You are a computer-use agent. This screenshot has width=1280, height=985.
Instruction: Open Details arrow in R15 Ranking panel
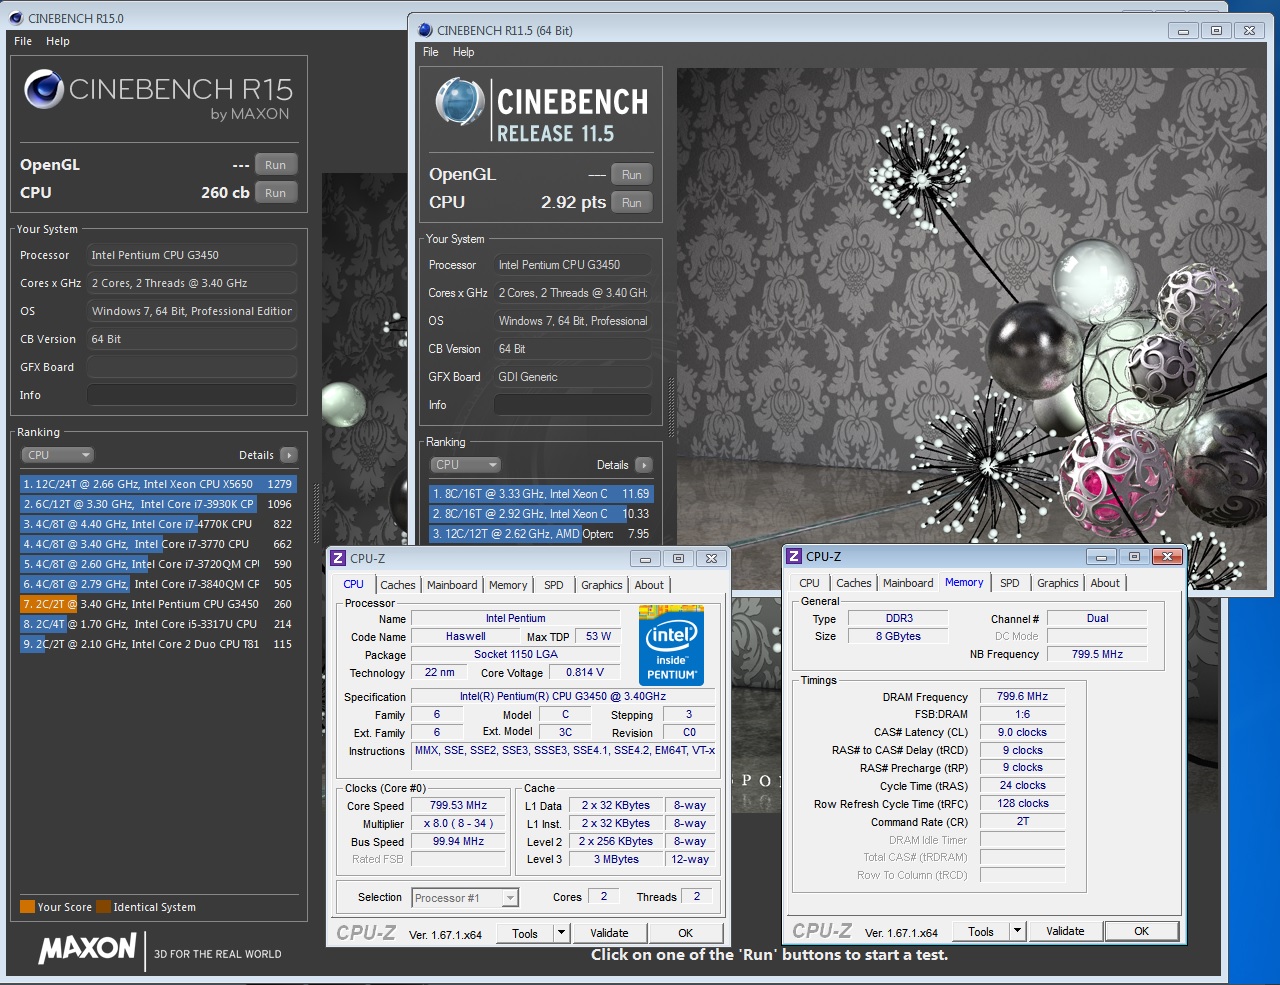(289, 455)
